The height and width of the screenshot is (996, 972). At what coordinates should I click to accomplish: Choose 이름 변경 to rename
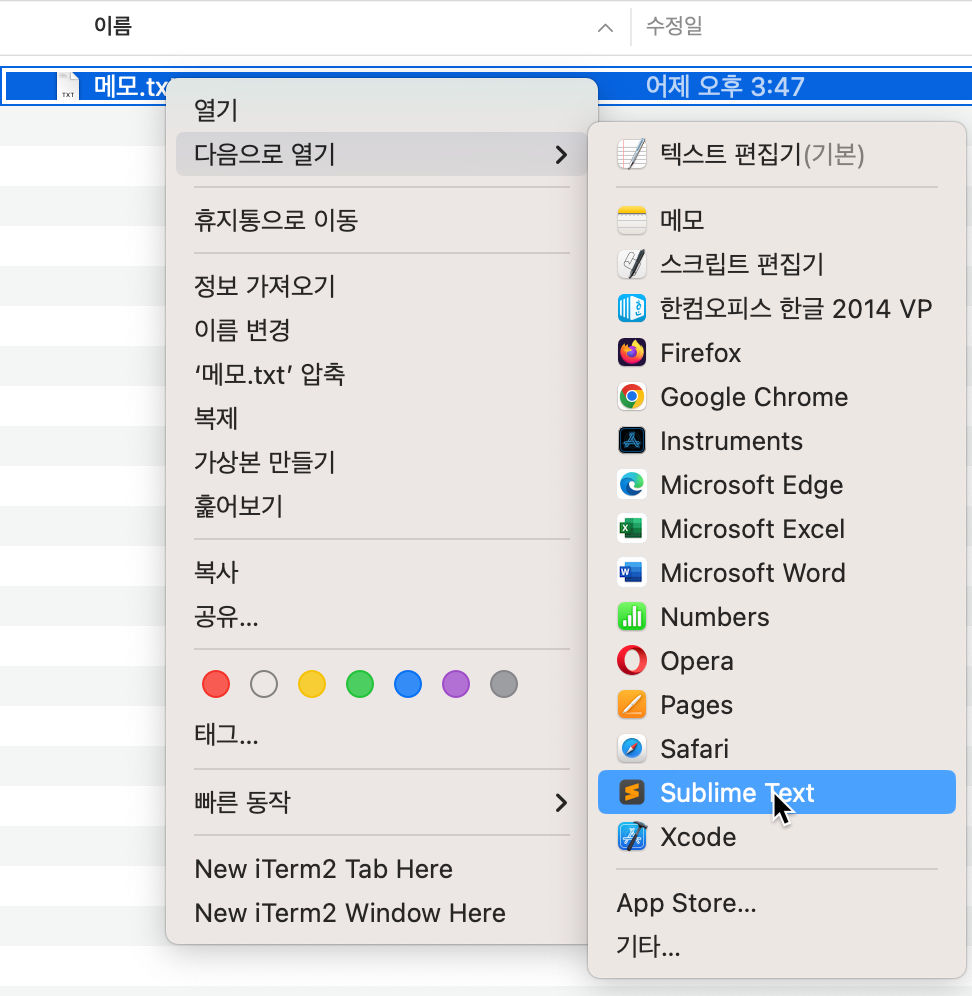tap(381, 330)
